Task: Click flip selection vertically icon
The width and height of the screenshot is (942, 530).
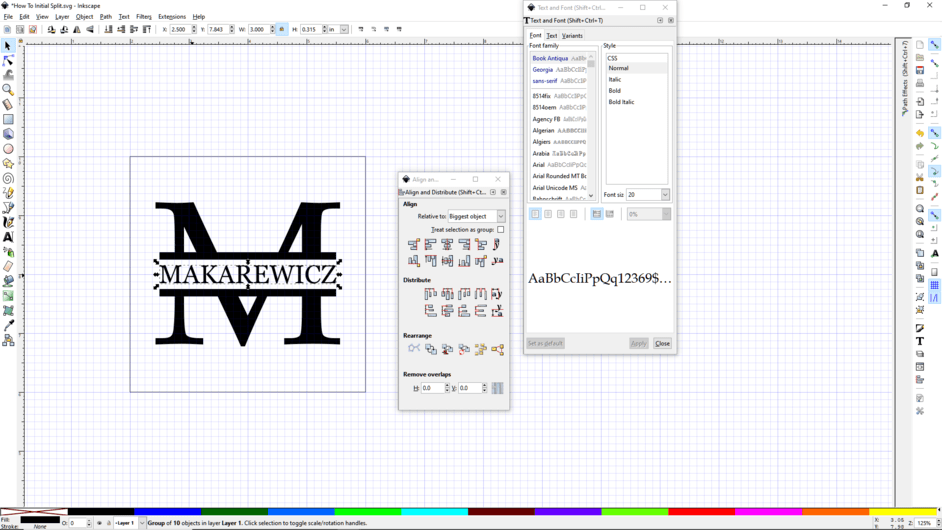Action: 90,29
